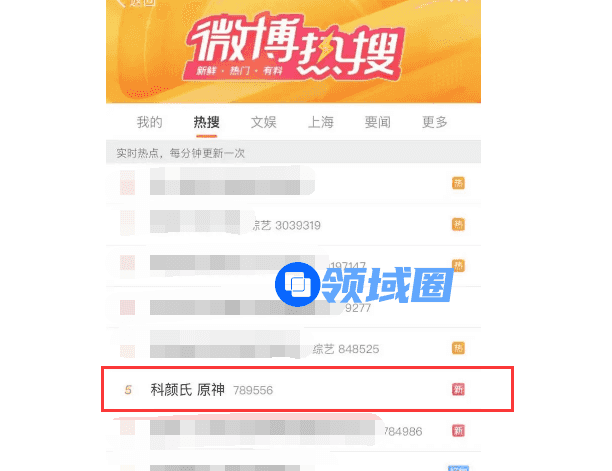Viewport: 612px width, 471px height.
Task: Open the entry showing 综艺 3039319
Action: coord(294,225)
